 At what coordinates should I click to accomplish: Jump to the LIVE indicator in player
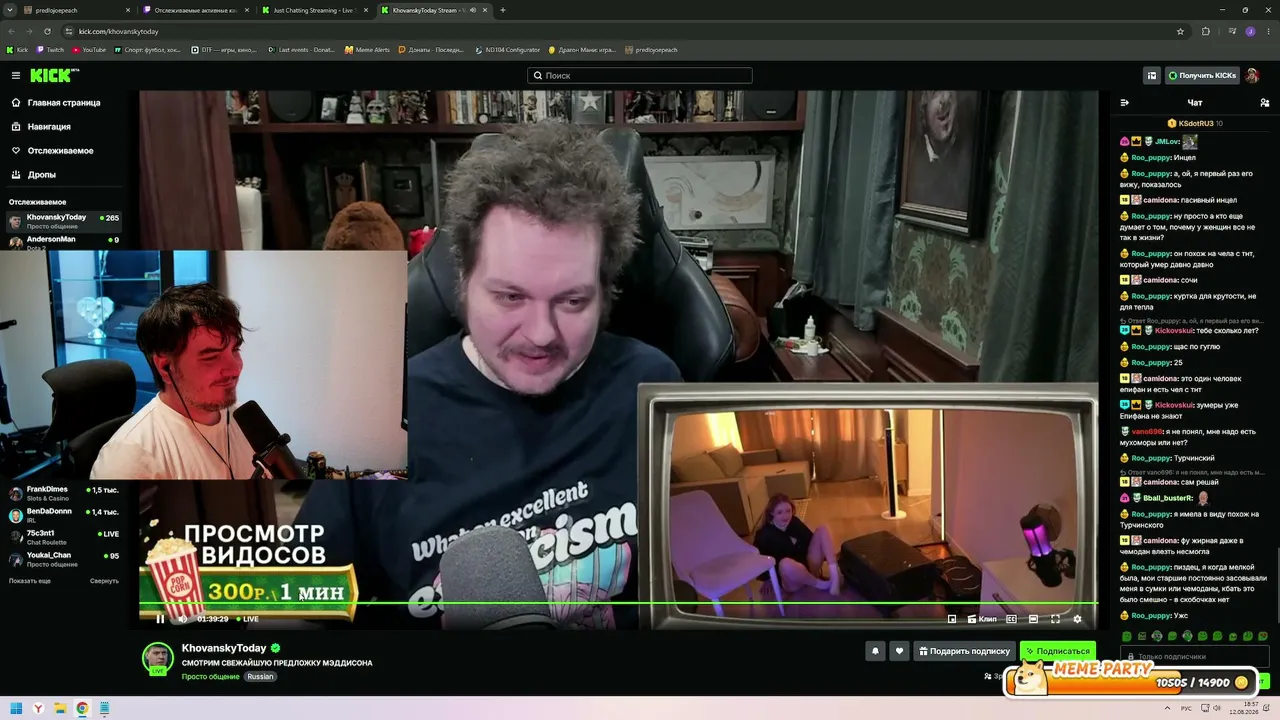(x=247, y=619)
